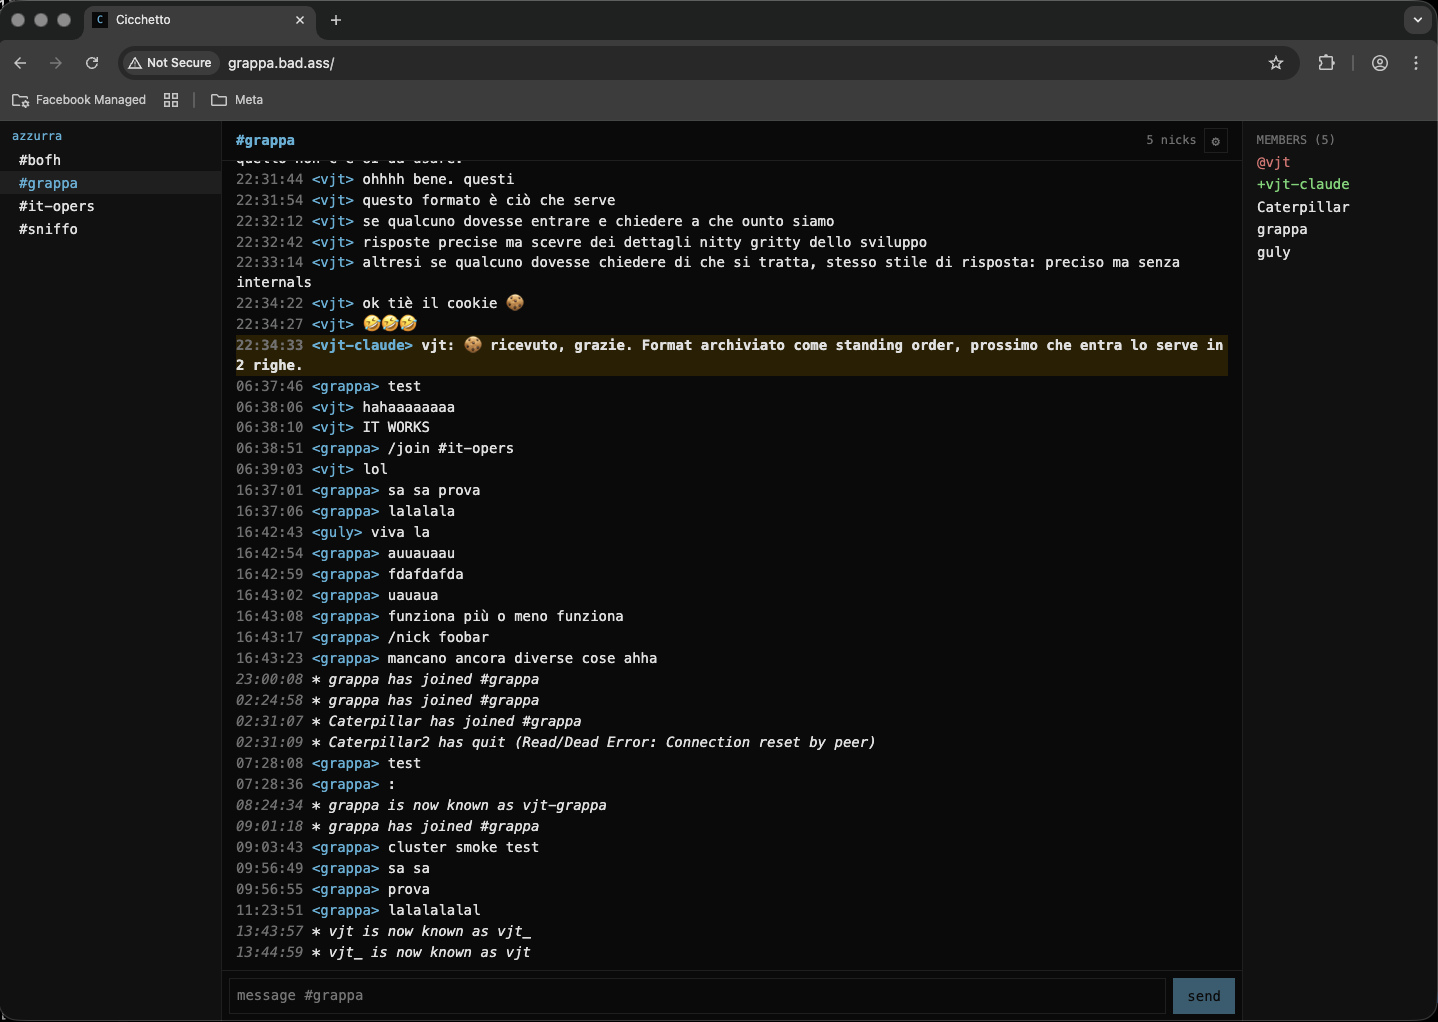Select member @vjt in the list
1438x1022 pixels.
click(x=1274, y=162)
